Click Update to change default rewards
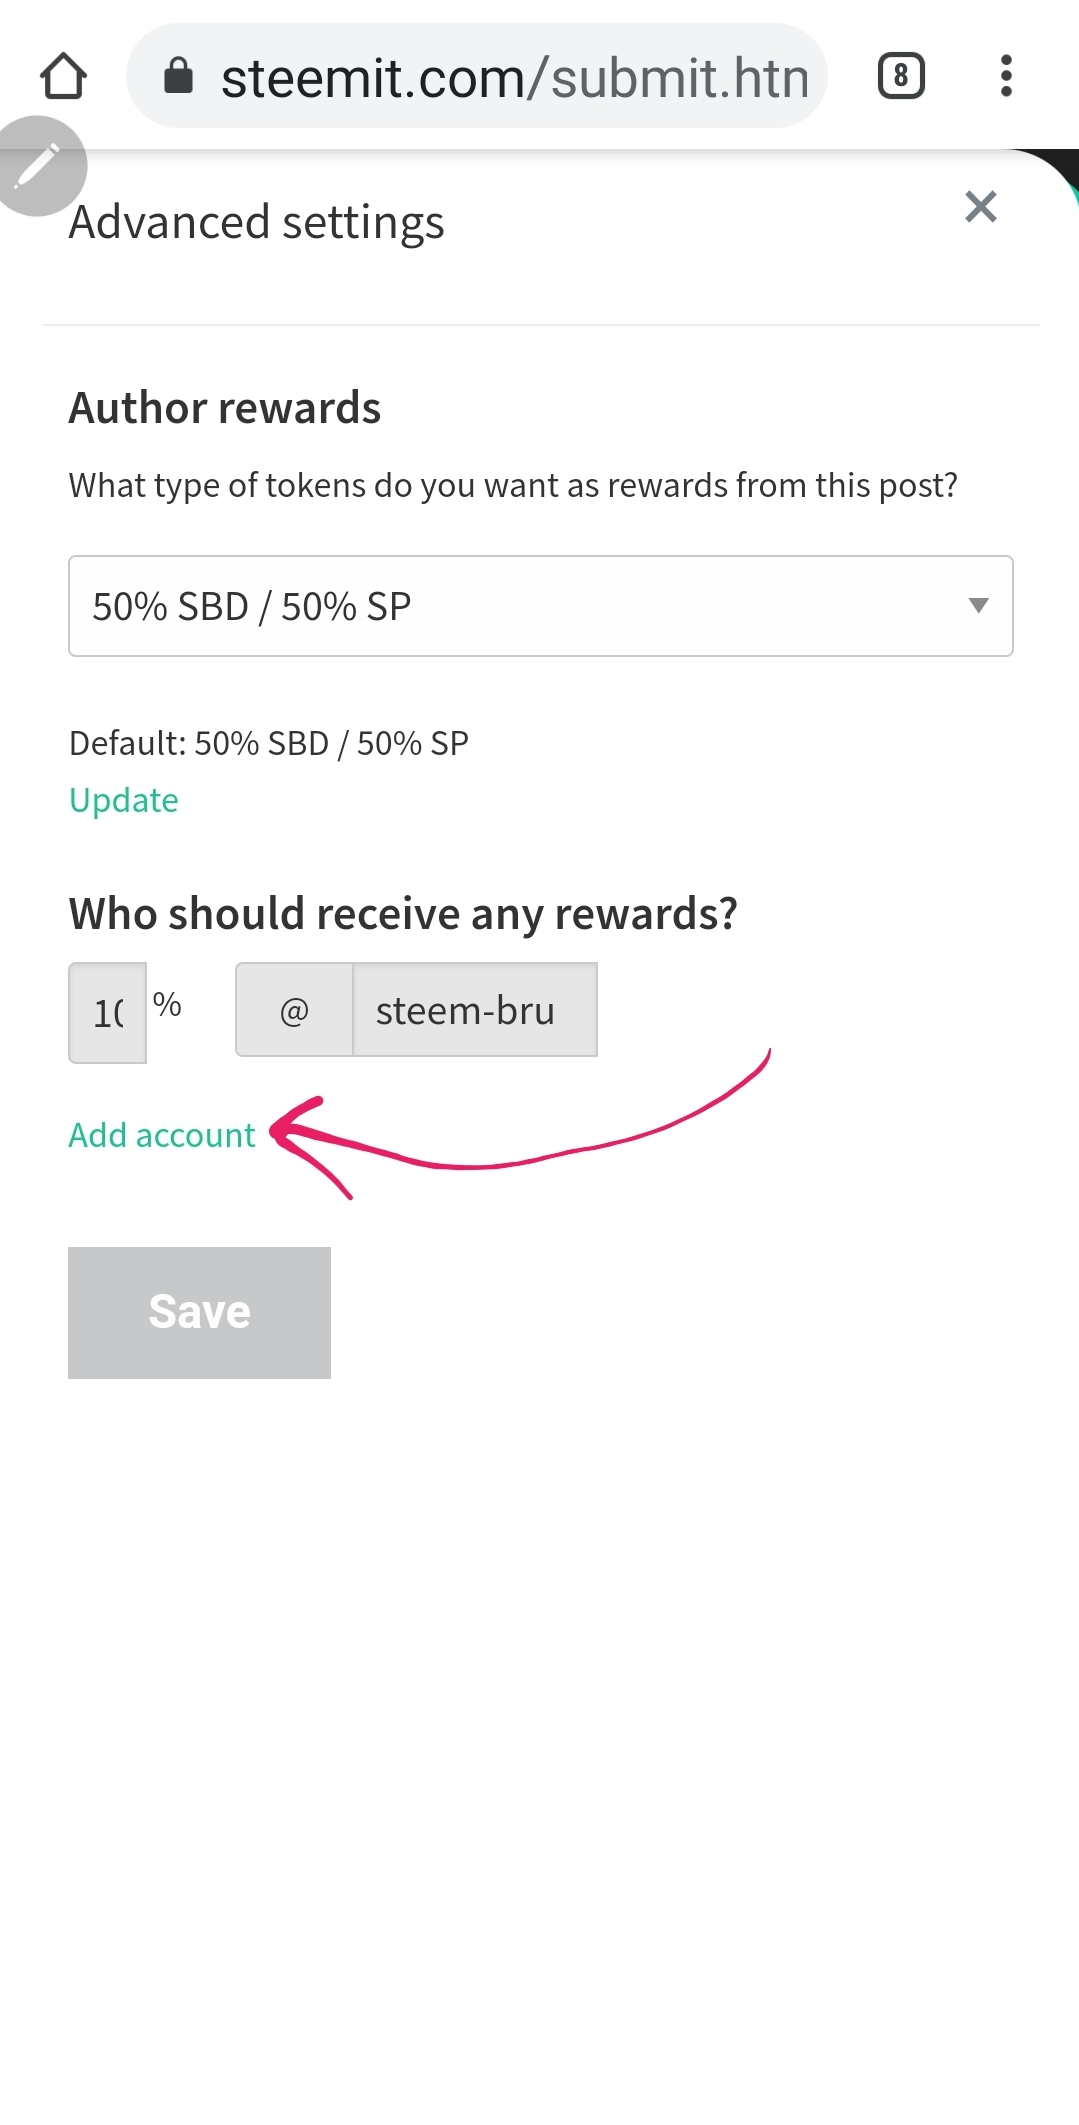The image size is (1079, 2125). click(x=123, y=800)
